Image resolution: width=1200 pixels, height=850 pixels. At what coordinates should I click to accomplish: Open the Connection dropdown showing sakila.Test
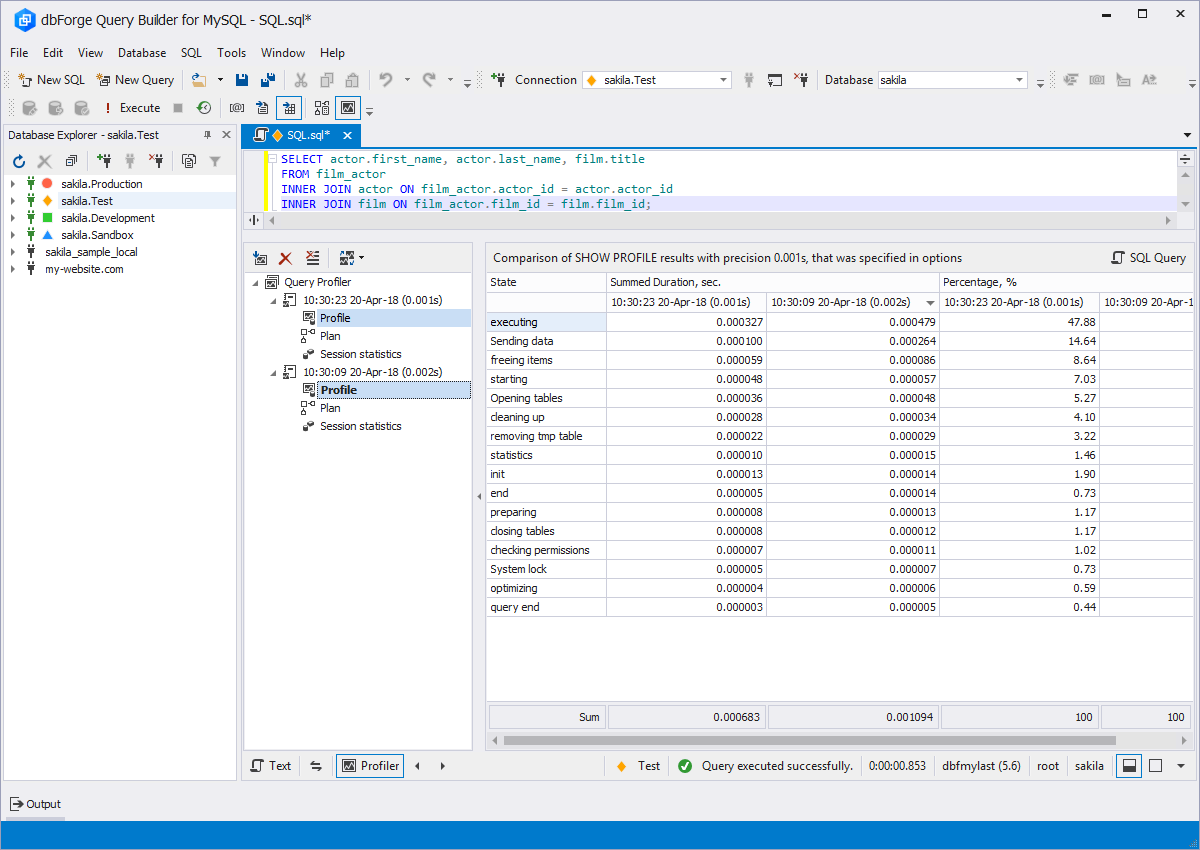coord(723,80)
